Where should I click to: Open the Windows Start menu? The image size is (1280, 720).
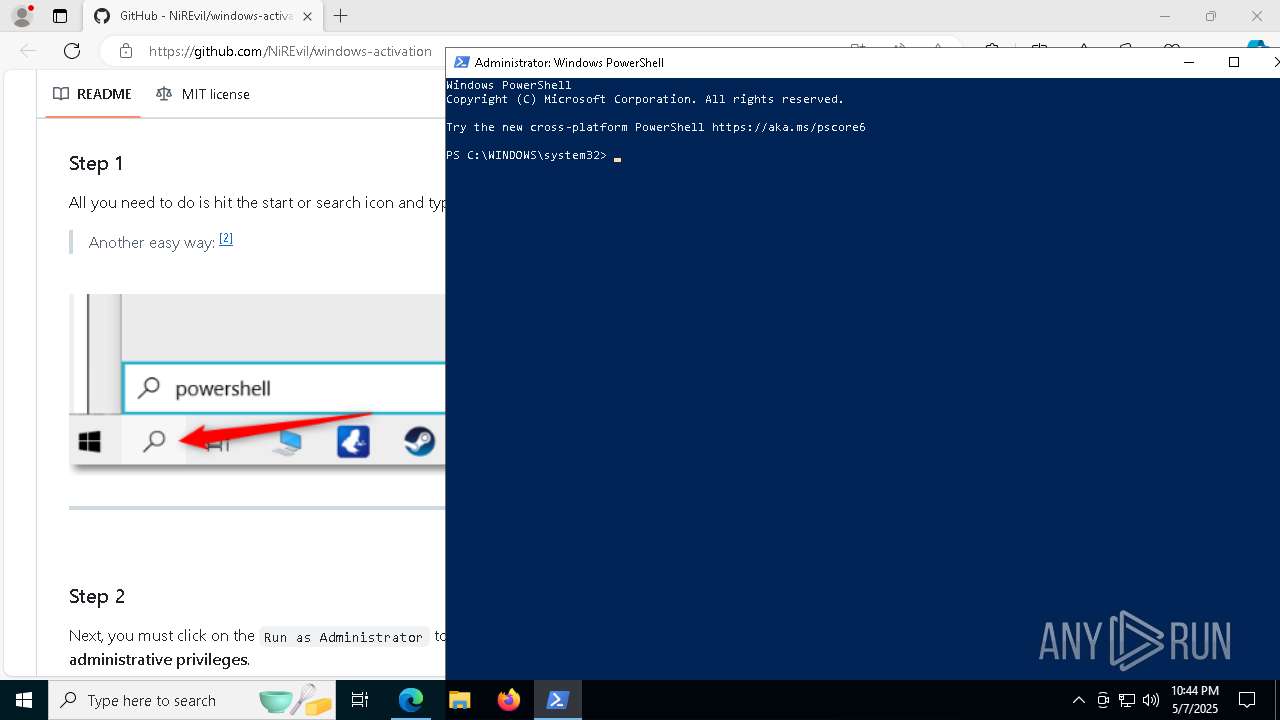[x=24, y=700]
